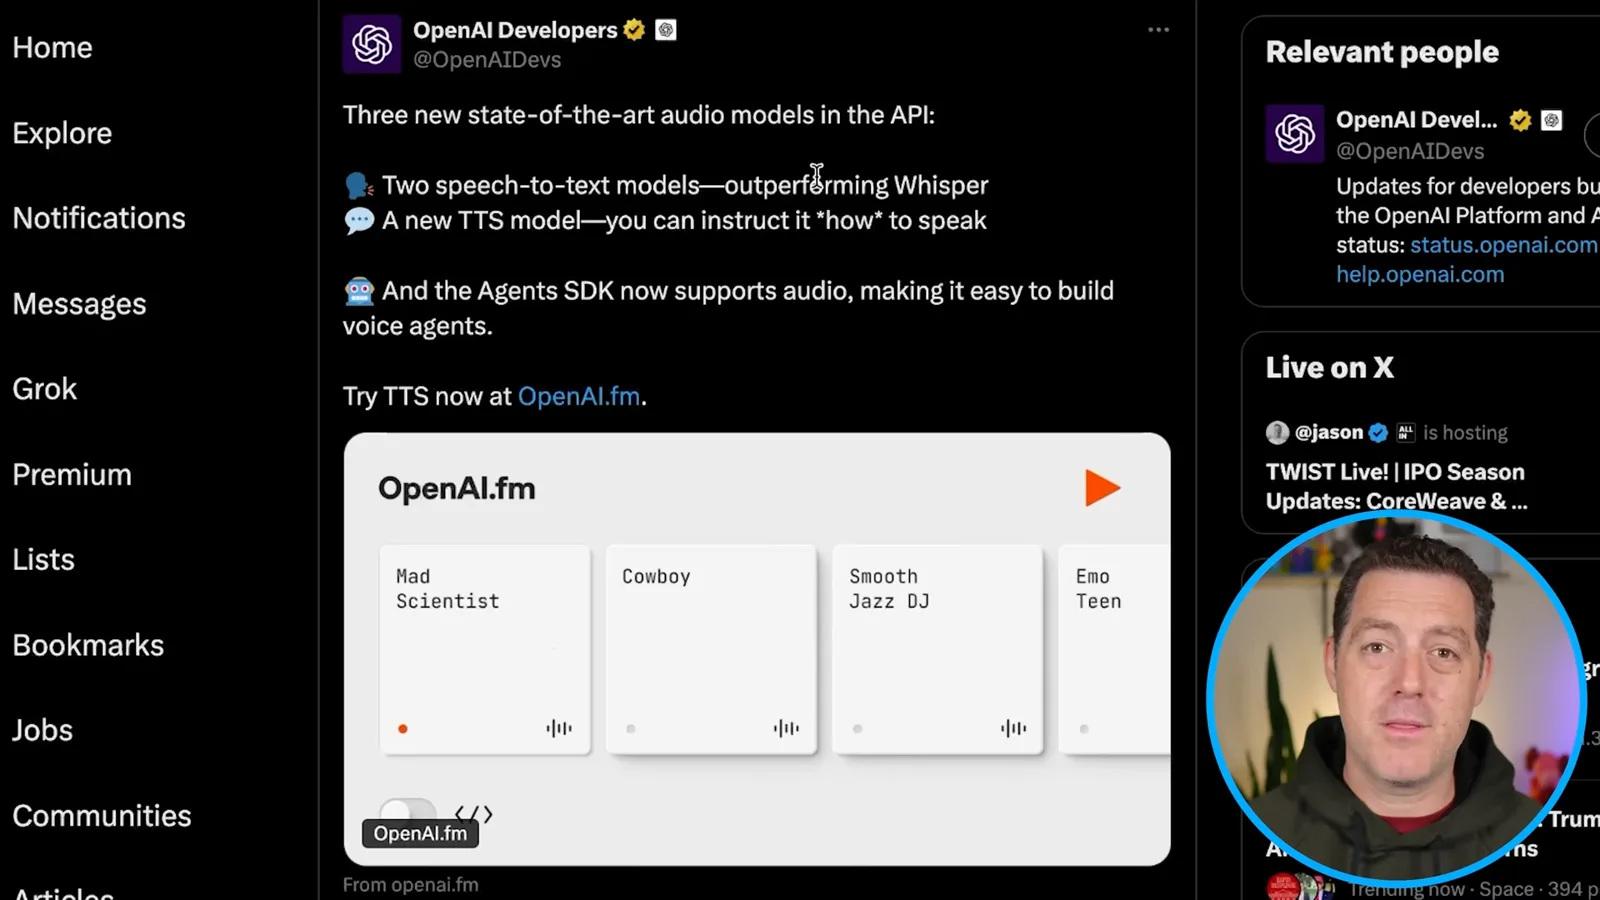
Task: Play the OpenAI.fm orange play button
Action: coord(1102,488)
